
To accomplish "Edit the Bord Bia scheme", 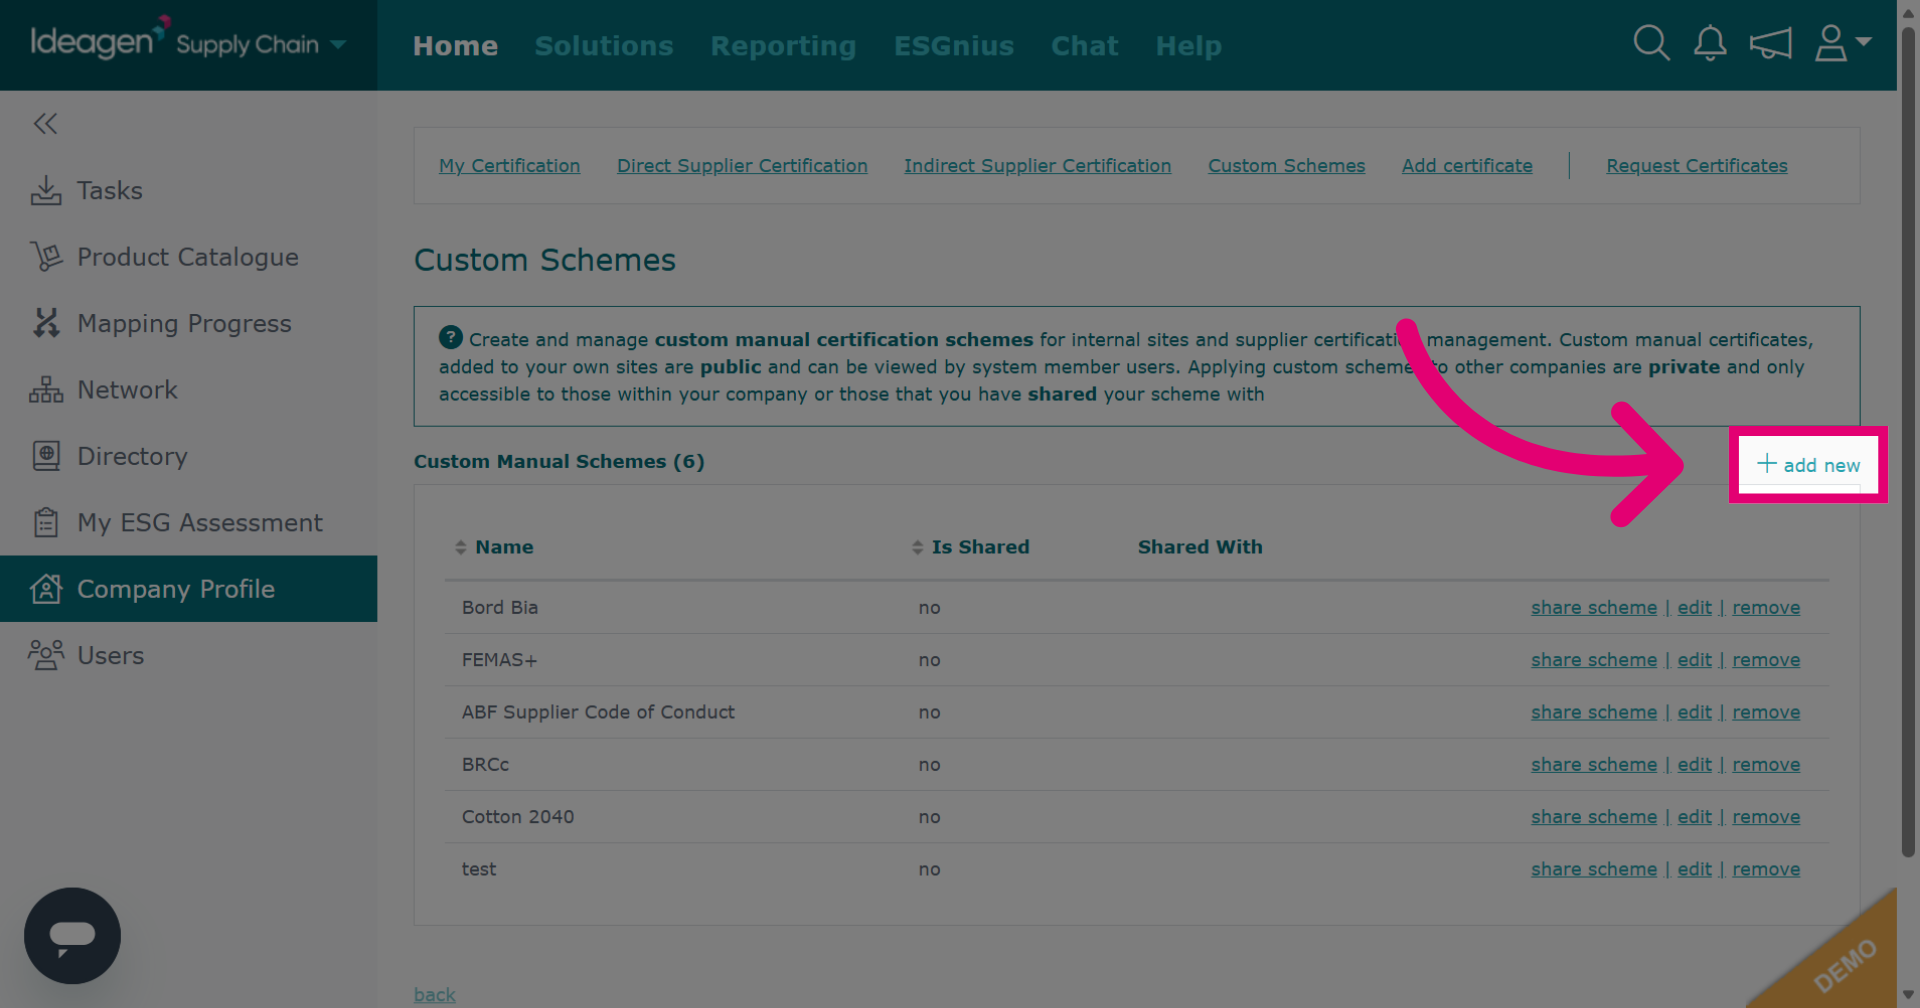I will click(x=1694, y=607).
